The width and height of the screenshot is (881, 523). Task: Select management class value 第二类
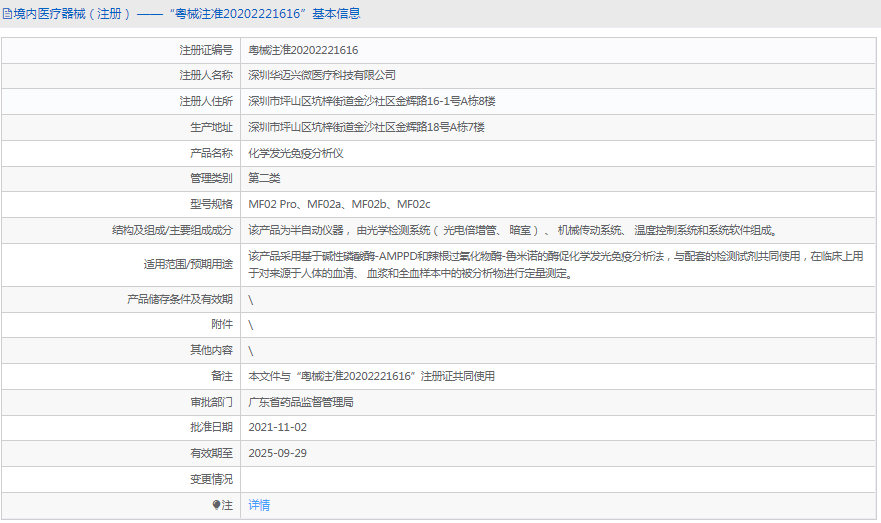[264, 178]
